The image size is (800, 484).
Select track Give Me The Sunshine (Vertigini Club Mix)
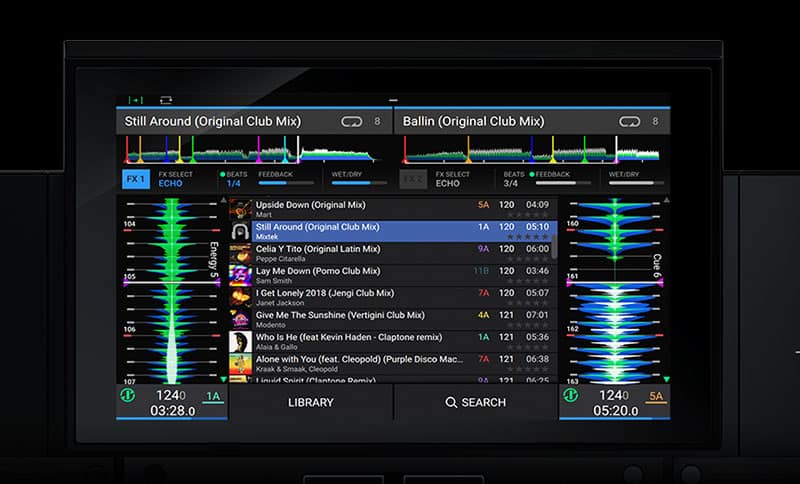pyautogui.click(x=393, y=320)
